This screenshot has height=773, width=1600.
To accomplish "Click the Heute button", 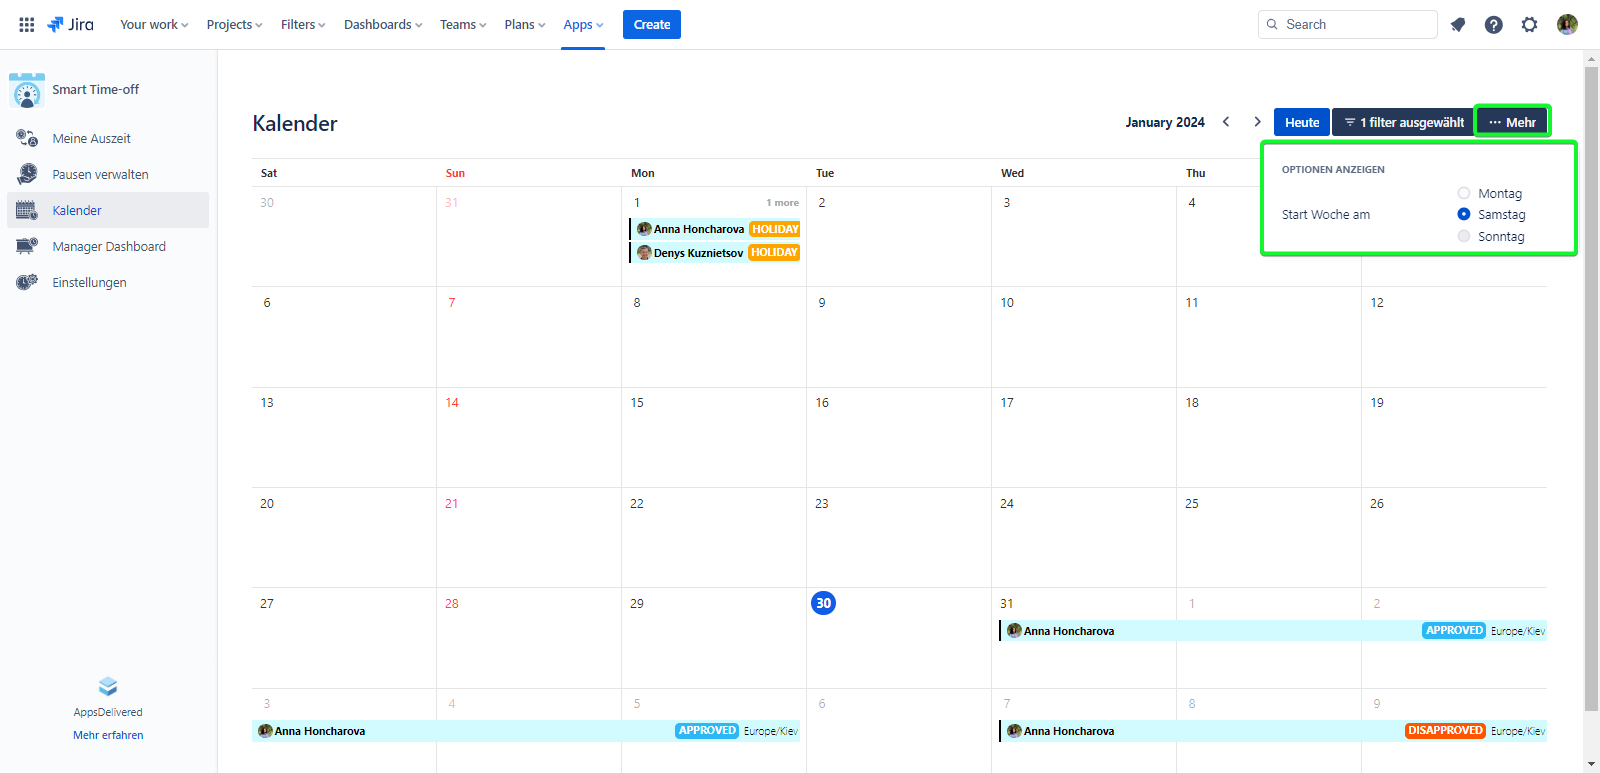I will 1301,122.
